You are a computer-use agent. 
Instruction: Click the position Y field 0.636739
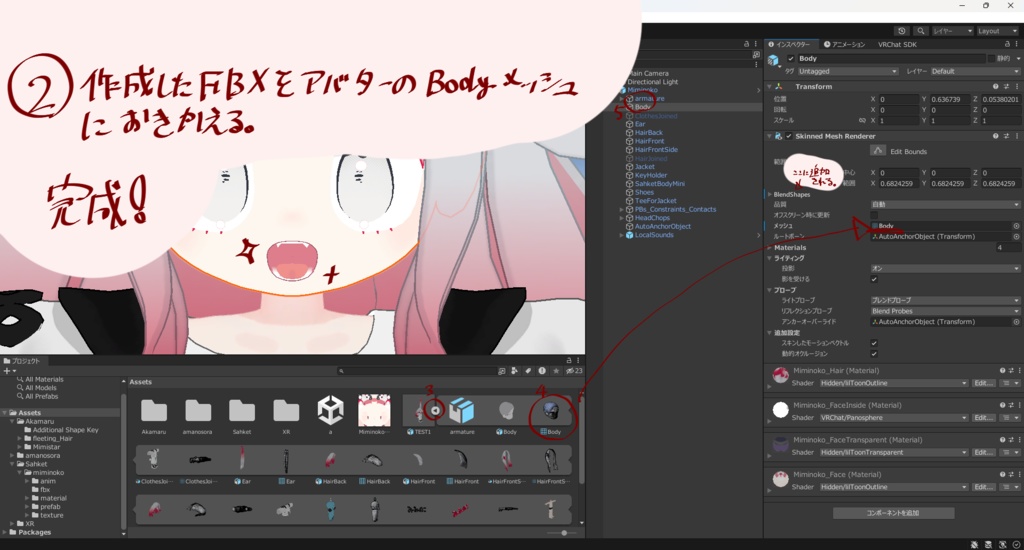[948, 99]
